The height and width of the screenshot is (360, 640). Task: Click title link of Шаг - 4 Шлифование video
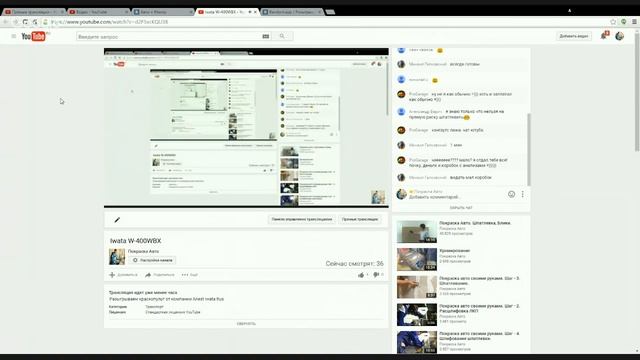[x=479, y=336]
